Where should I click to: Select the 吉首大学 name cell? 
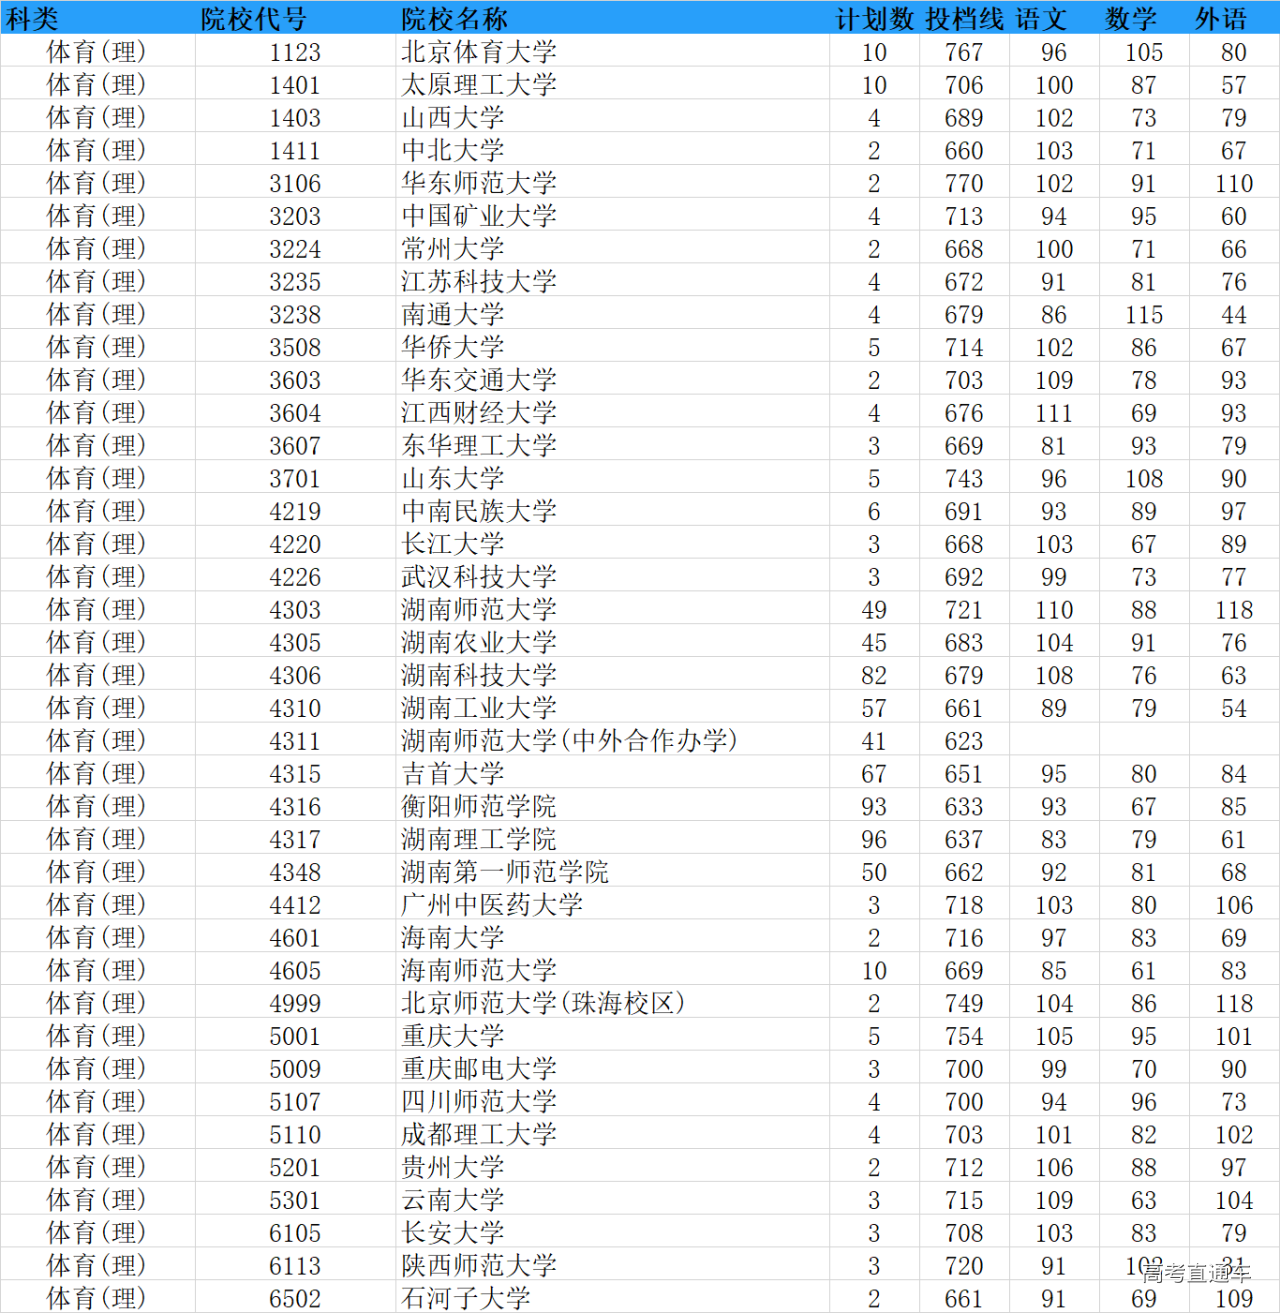point(449,773)
